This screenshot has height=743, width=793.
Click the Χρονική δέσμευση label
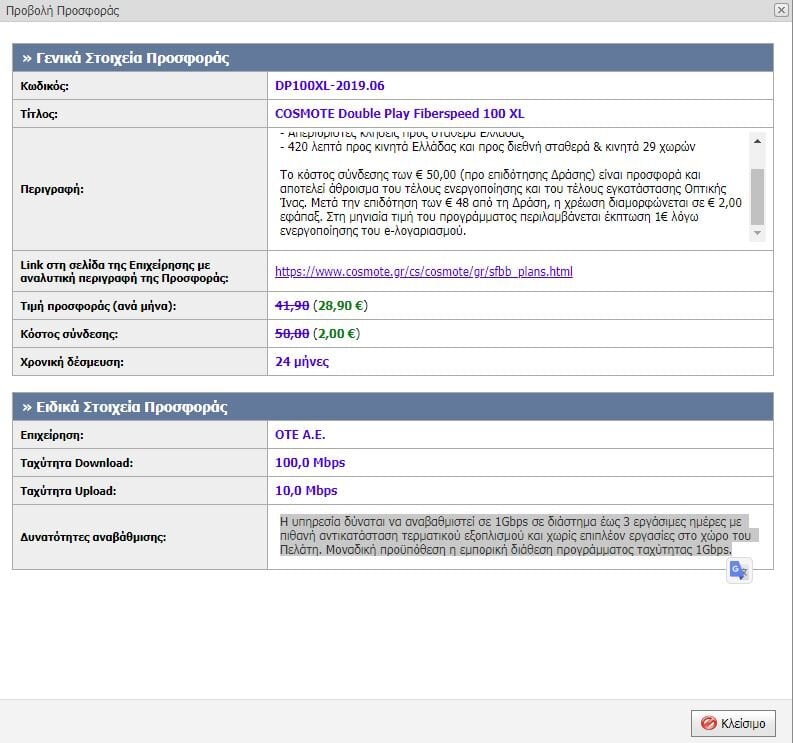point(72,362)
